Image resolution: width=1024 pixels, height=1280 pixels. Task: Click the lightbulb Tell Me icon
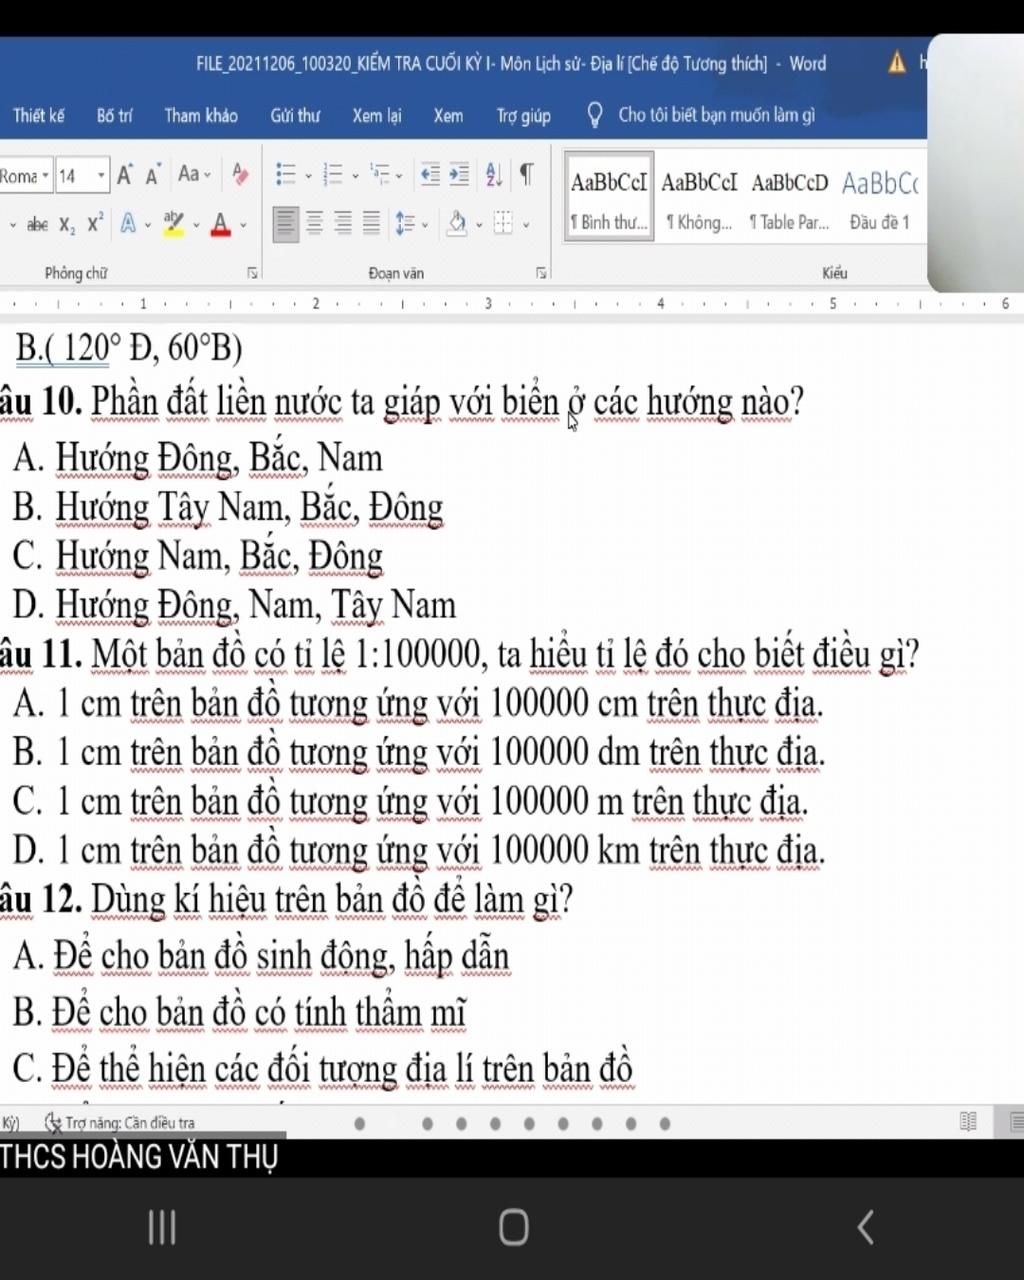pyautogui.click(x=594, y=116)
